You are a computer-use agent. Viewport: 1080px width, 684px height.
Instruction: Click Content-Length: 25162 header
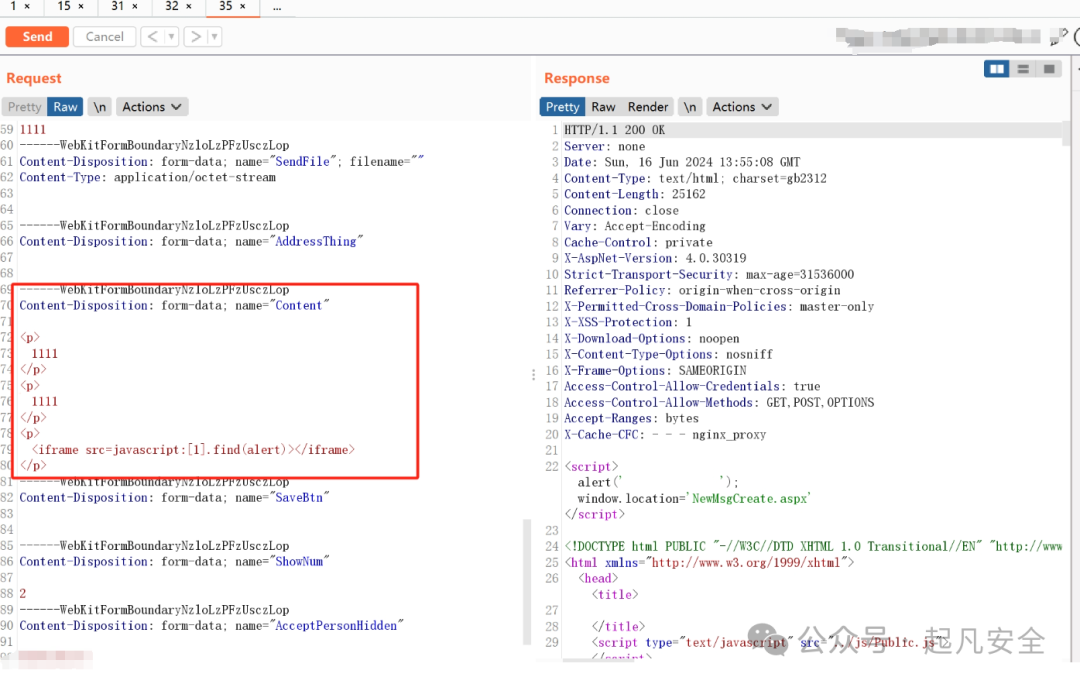[x=634, y=194]
